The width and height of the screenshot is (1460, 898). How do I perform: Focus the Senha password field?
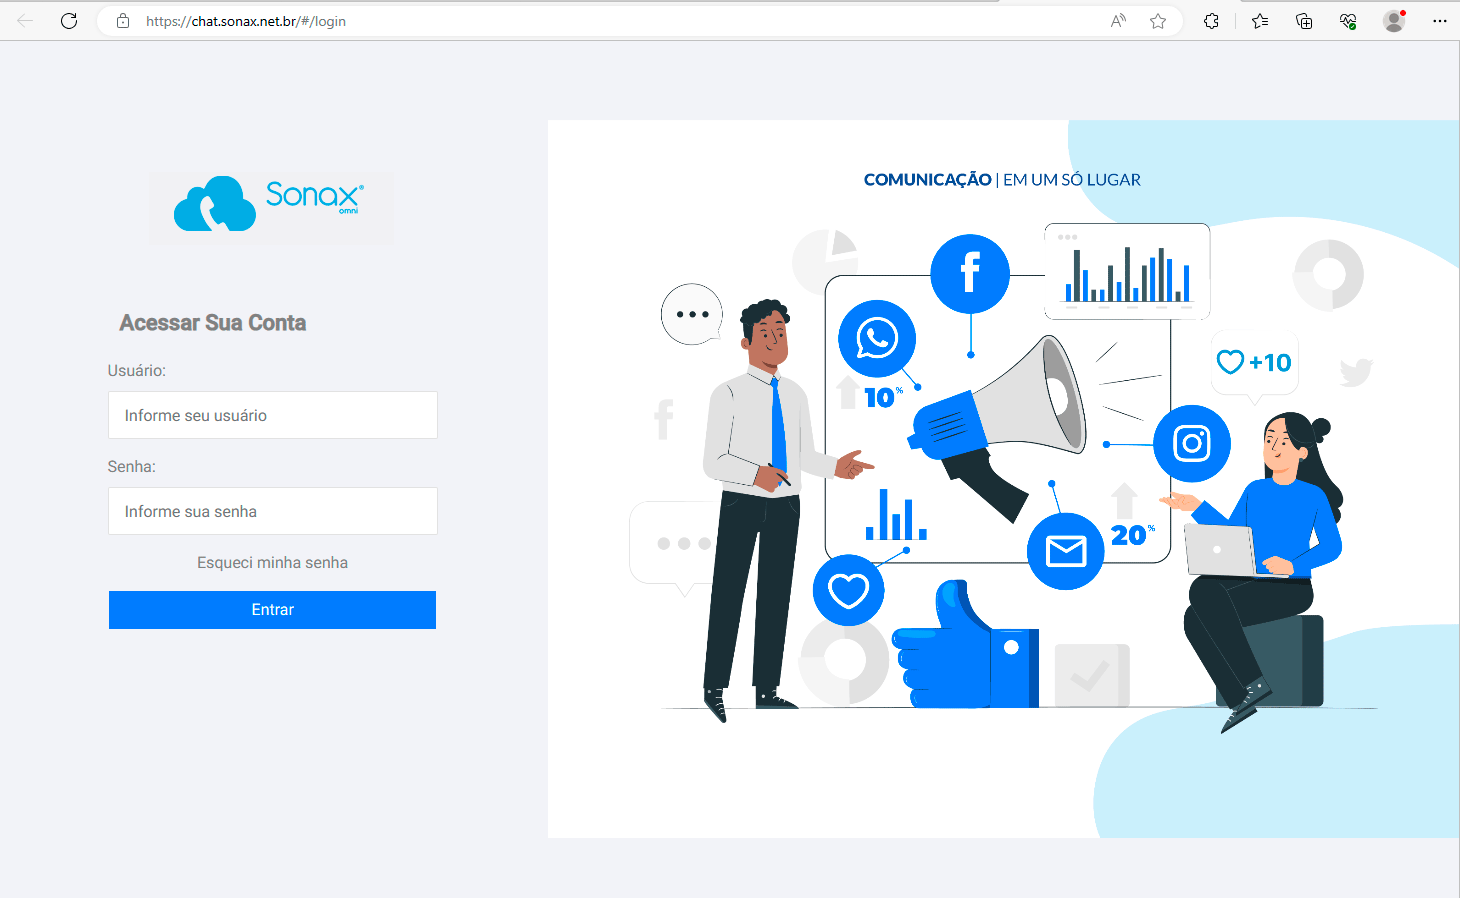coord(272,511)
